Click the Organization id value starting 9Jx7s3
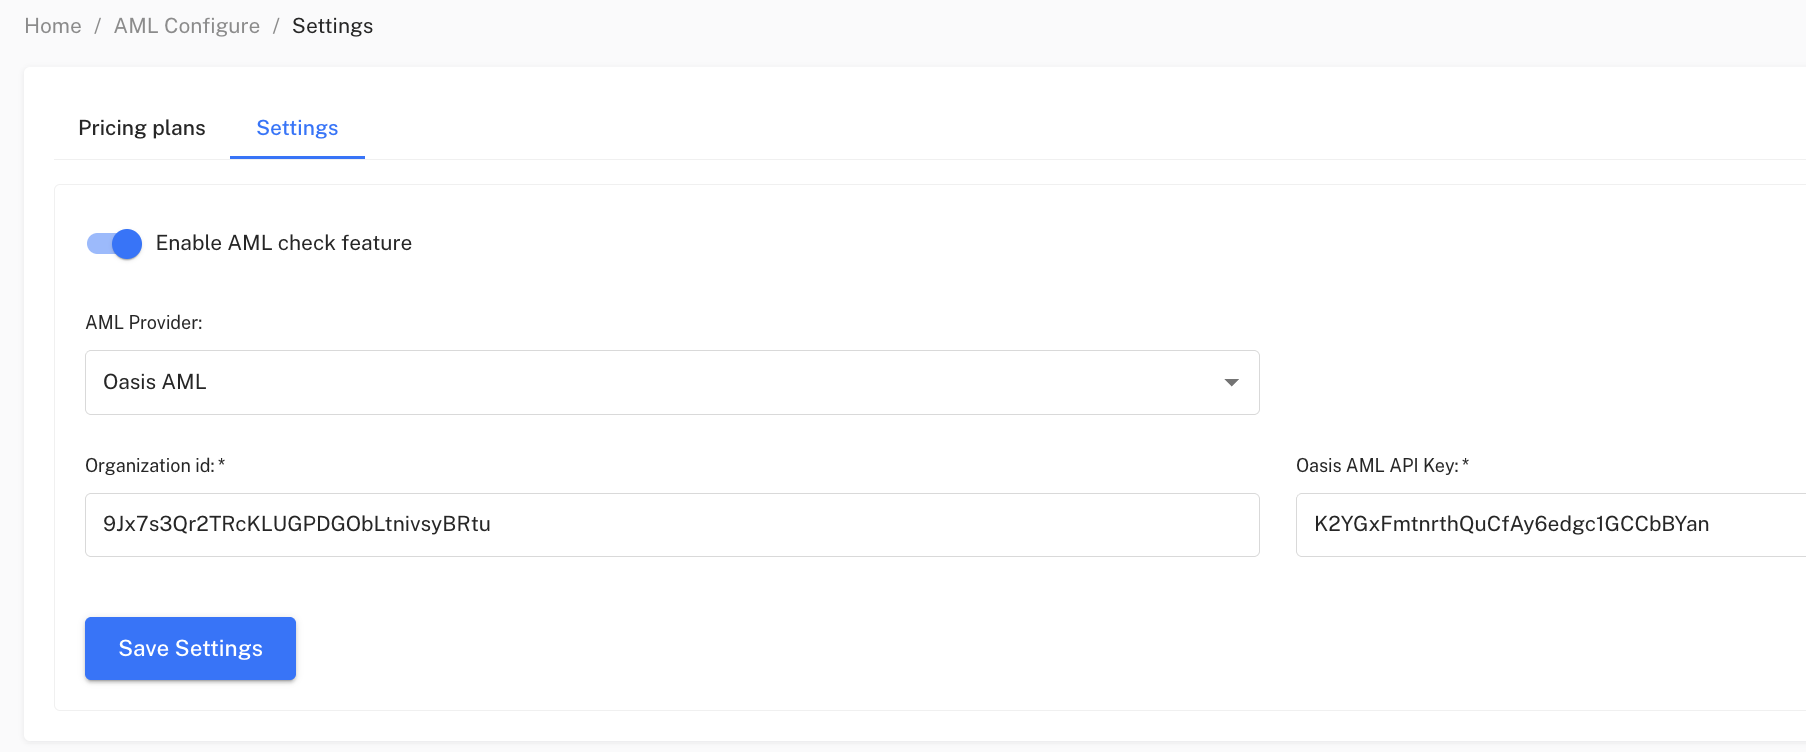This screenshot has width=1806, height=752. pos(297,524)
